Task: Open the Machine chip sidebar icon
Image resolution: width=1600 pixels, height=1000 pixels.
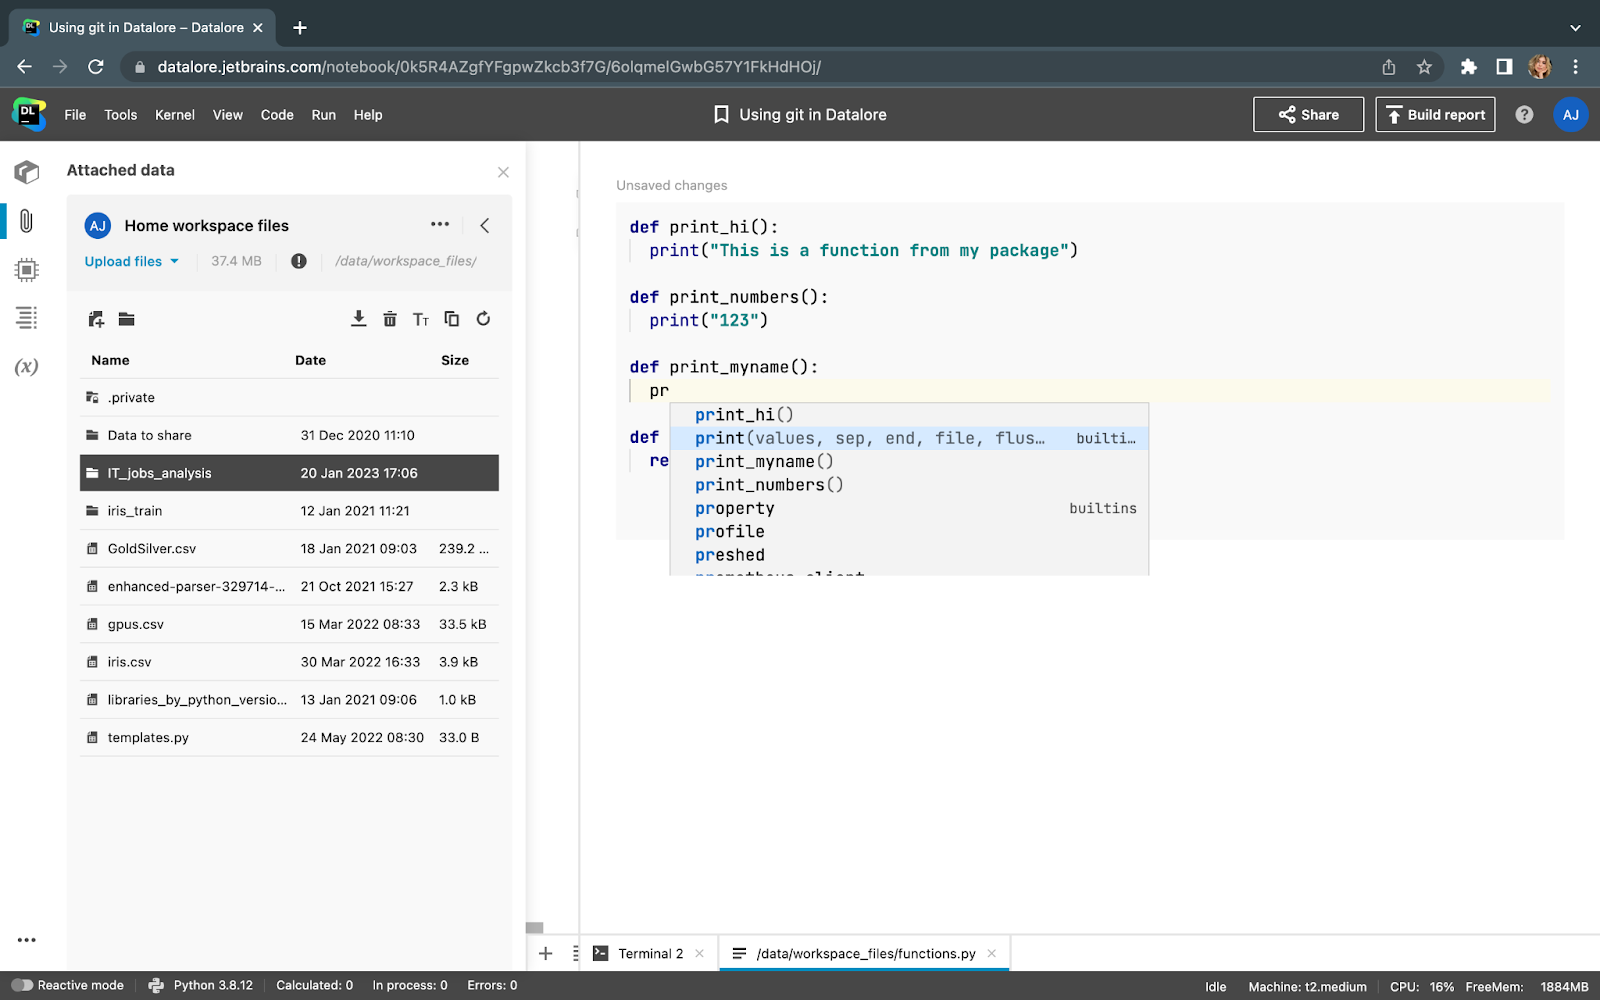Action: point(27,270)
